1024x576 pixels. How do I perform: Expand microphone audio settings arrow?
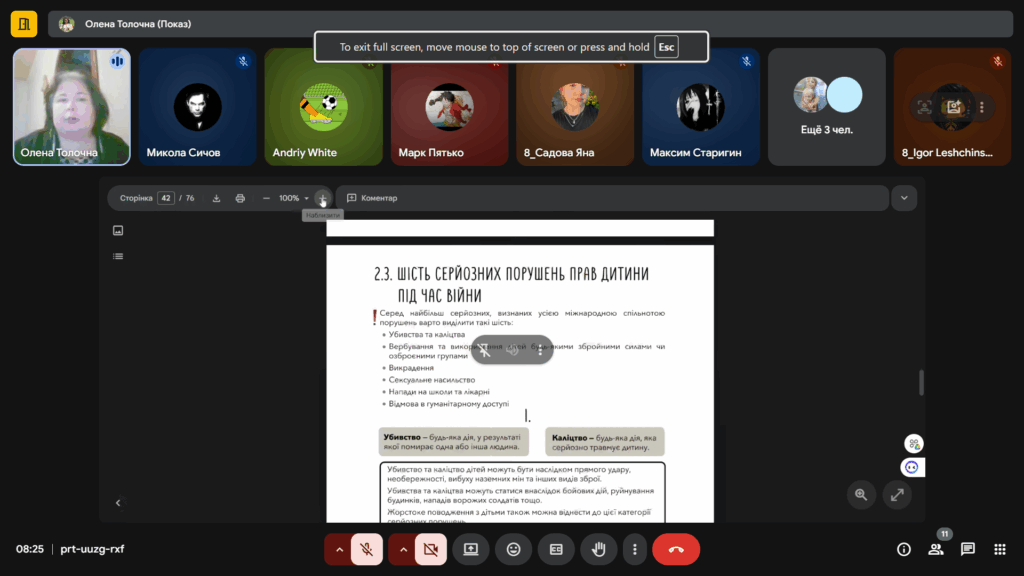pyautogui.click(x=338, y=549)
